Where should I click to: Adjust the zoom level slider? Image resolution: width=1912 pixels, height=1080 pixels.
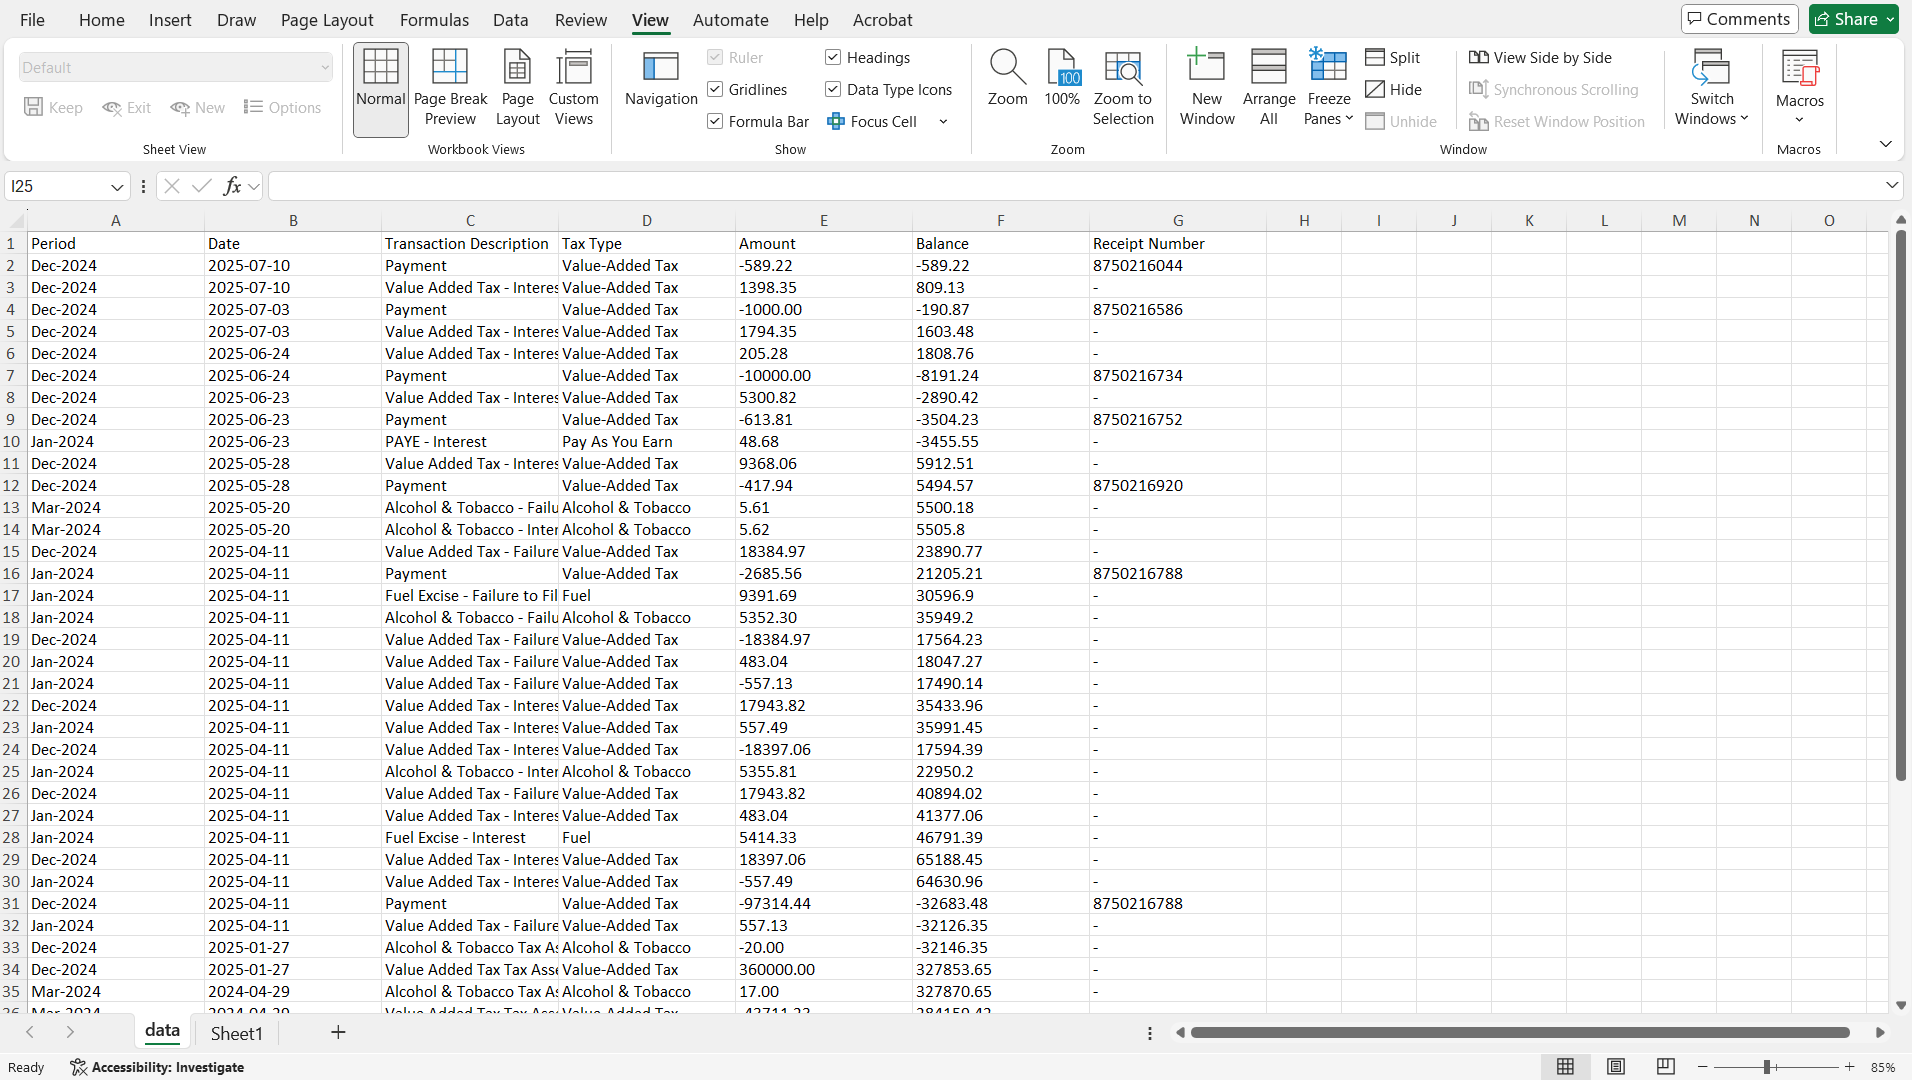pyautogui.click(x=1767, y=1067)
